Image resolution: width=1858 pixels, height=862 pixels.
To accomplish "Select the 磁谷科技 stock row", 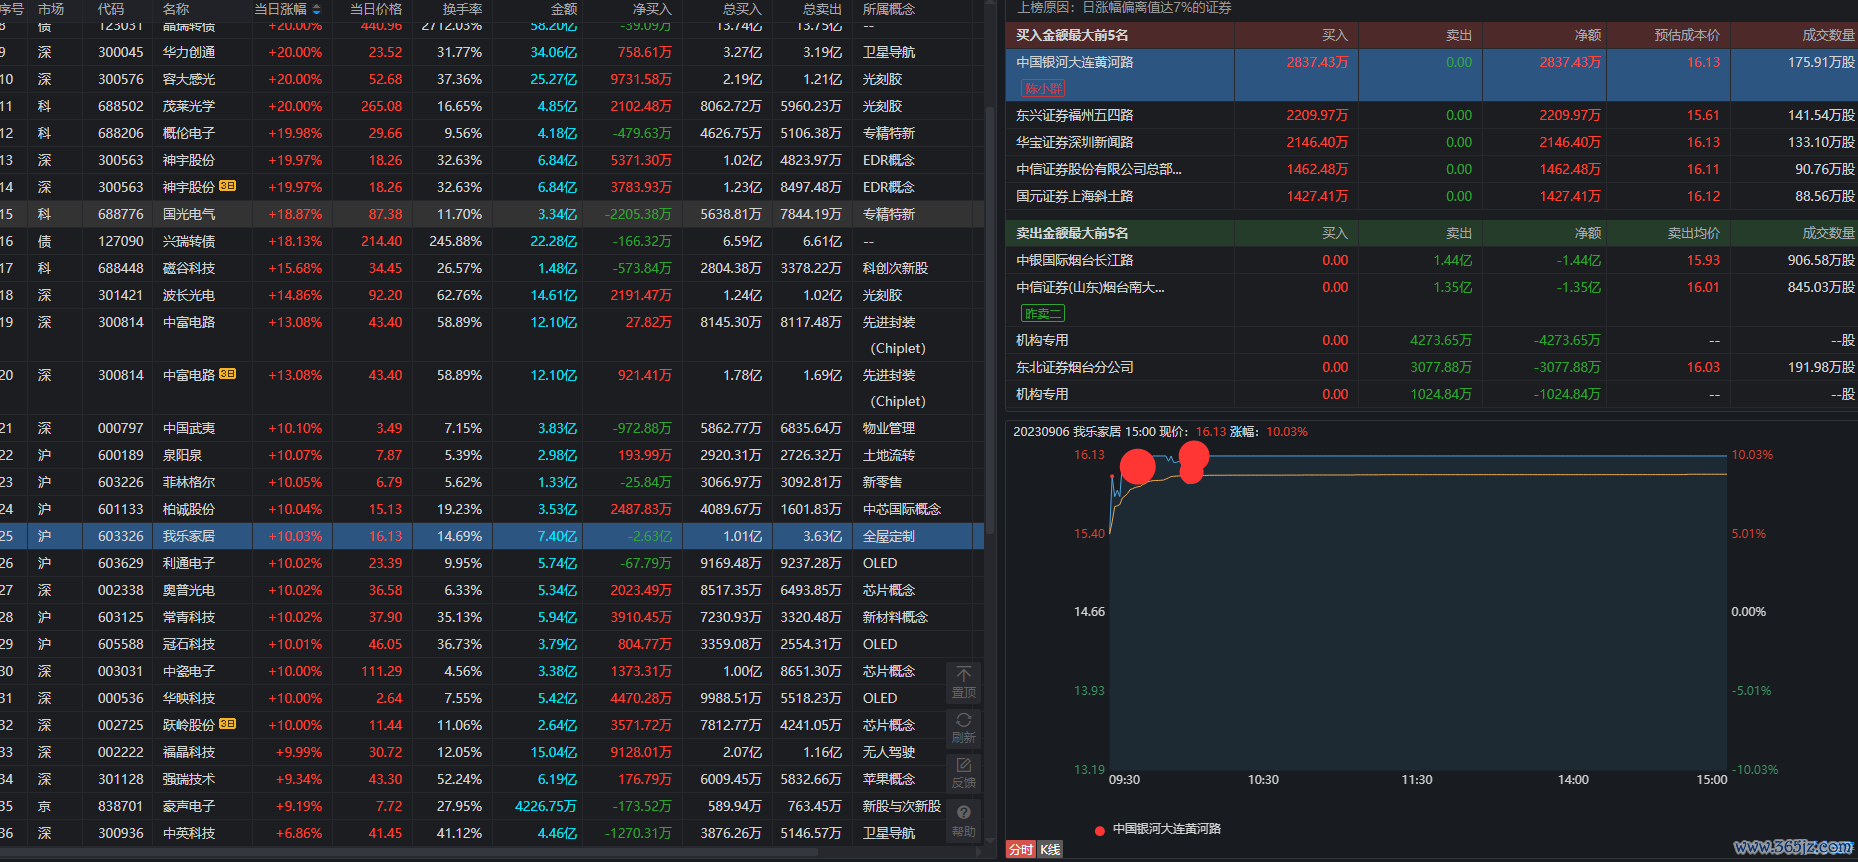I will tap(492, 268).
